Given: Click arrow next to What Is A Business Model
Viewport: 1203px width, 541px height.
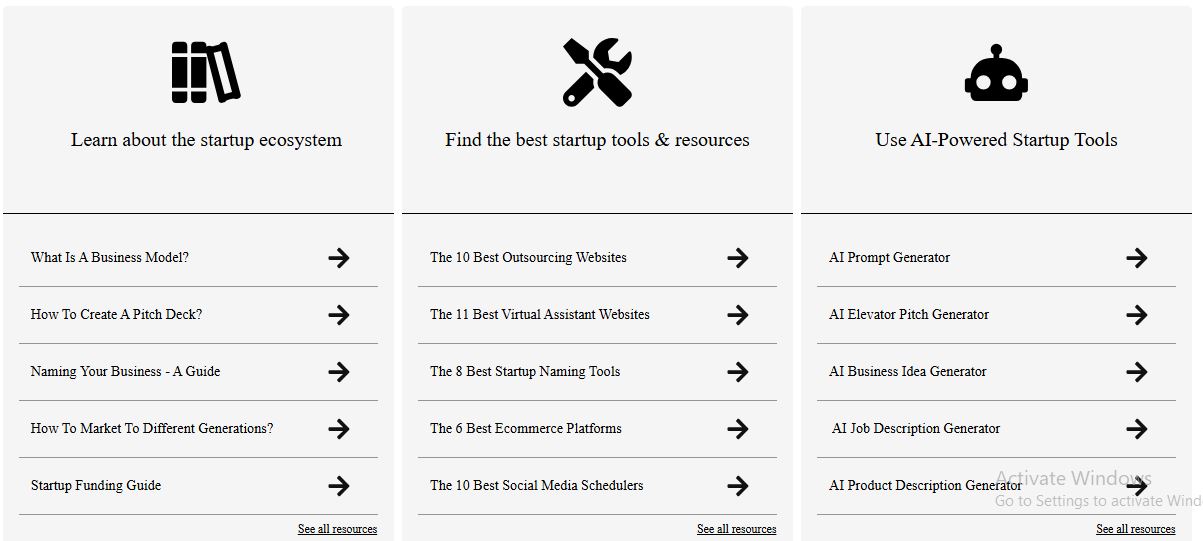Looking at the screenshot, I should point(339,258).
